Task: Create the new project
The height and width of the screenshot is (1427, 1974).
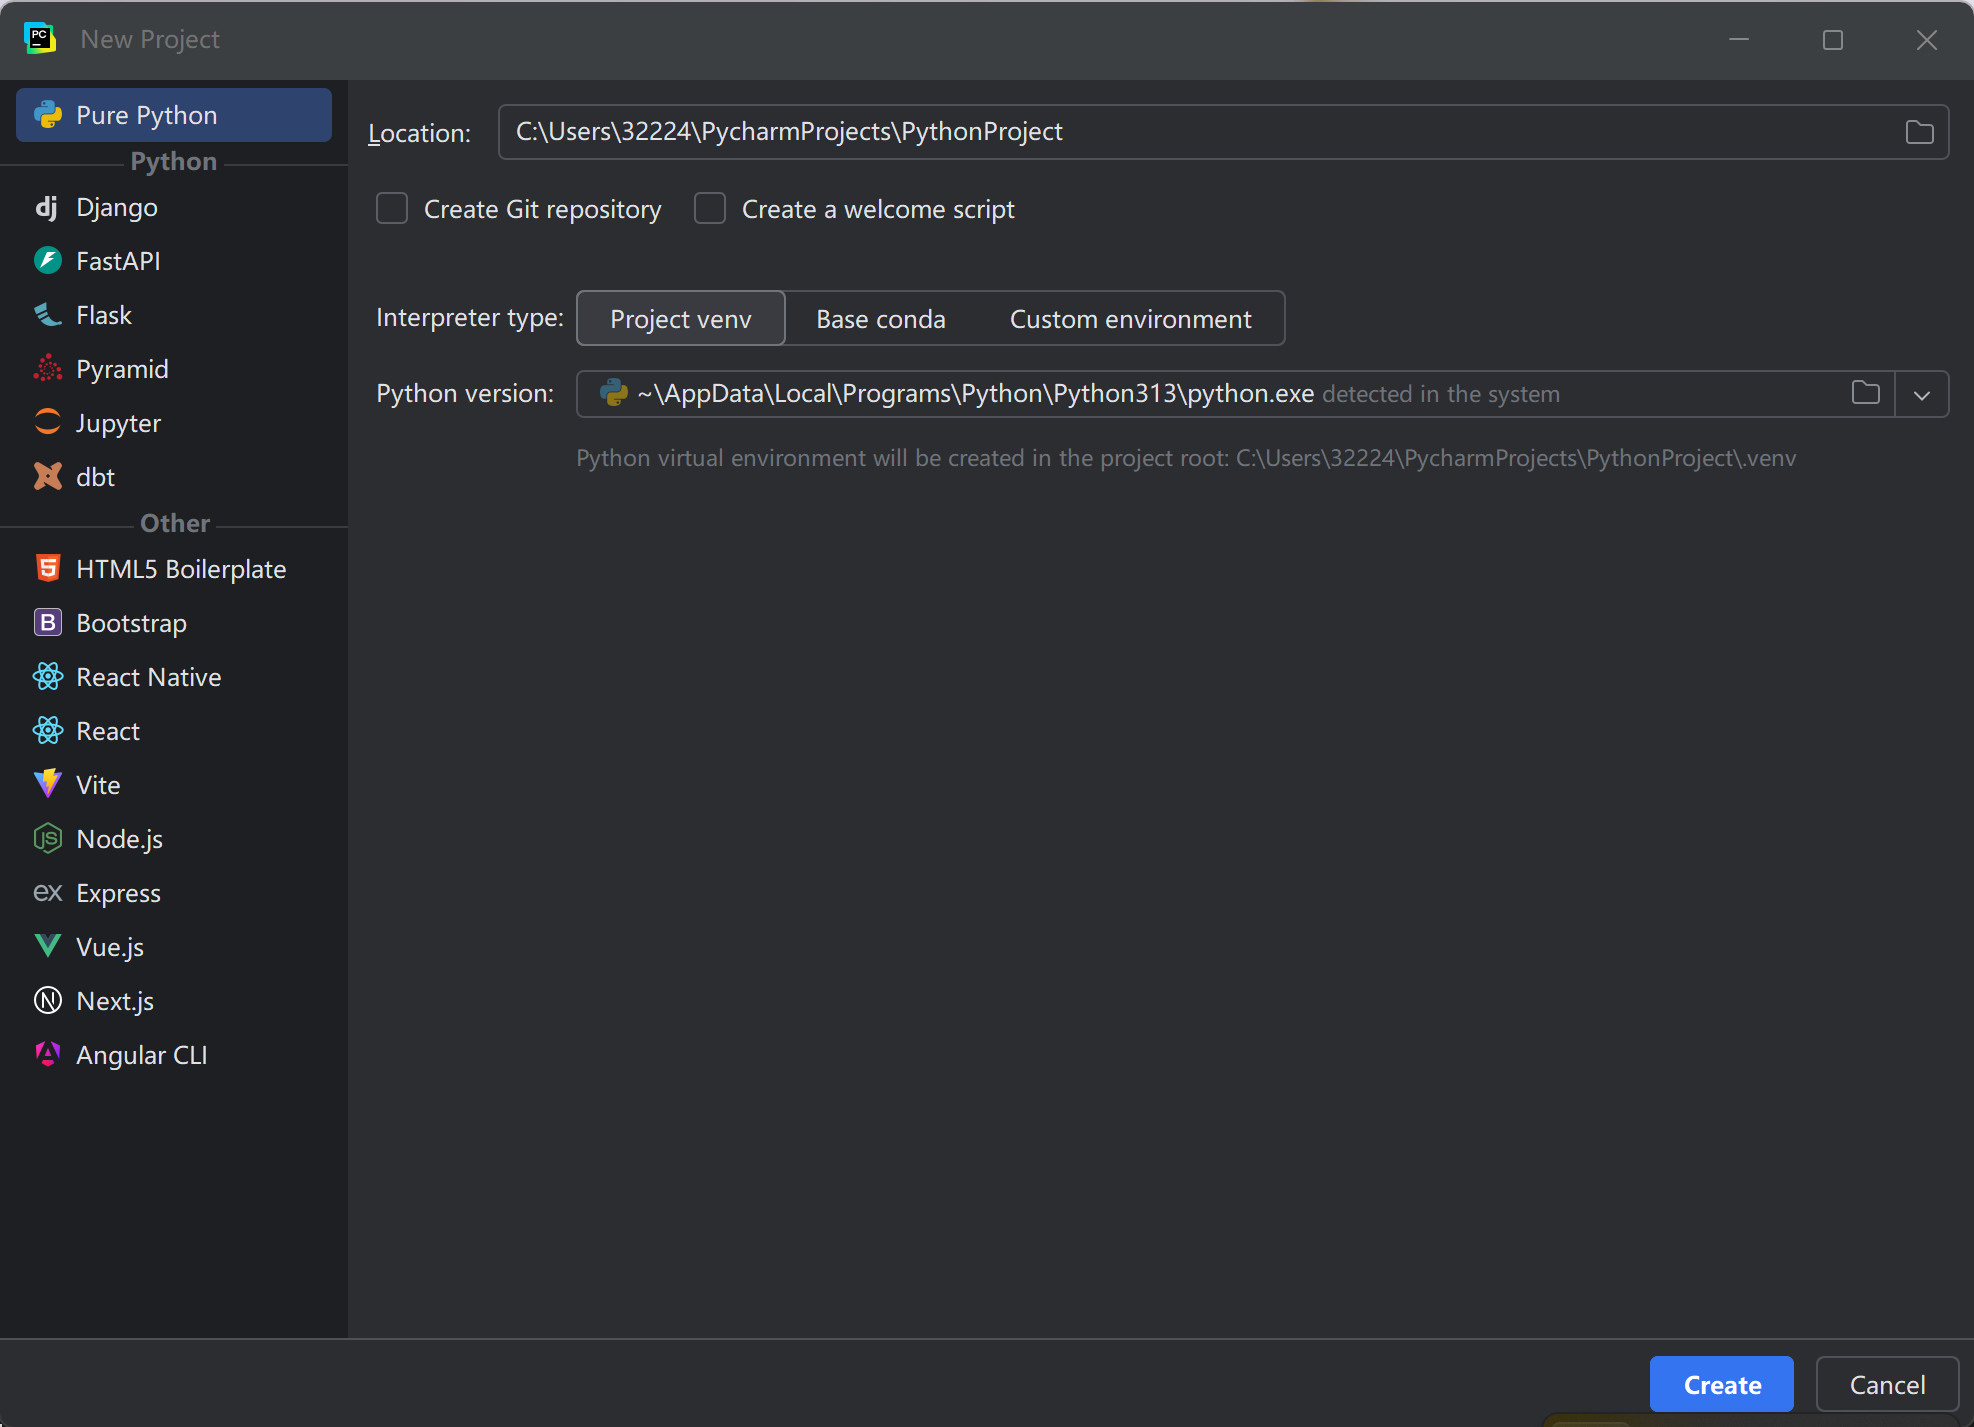Action: tap(1721, 1384)
